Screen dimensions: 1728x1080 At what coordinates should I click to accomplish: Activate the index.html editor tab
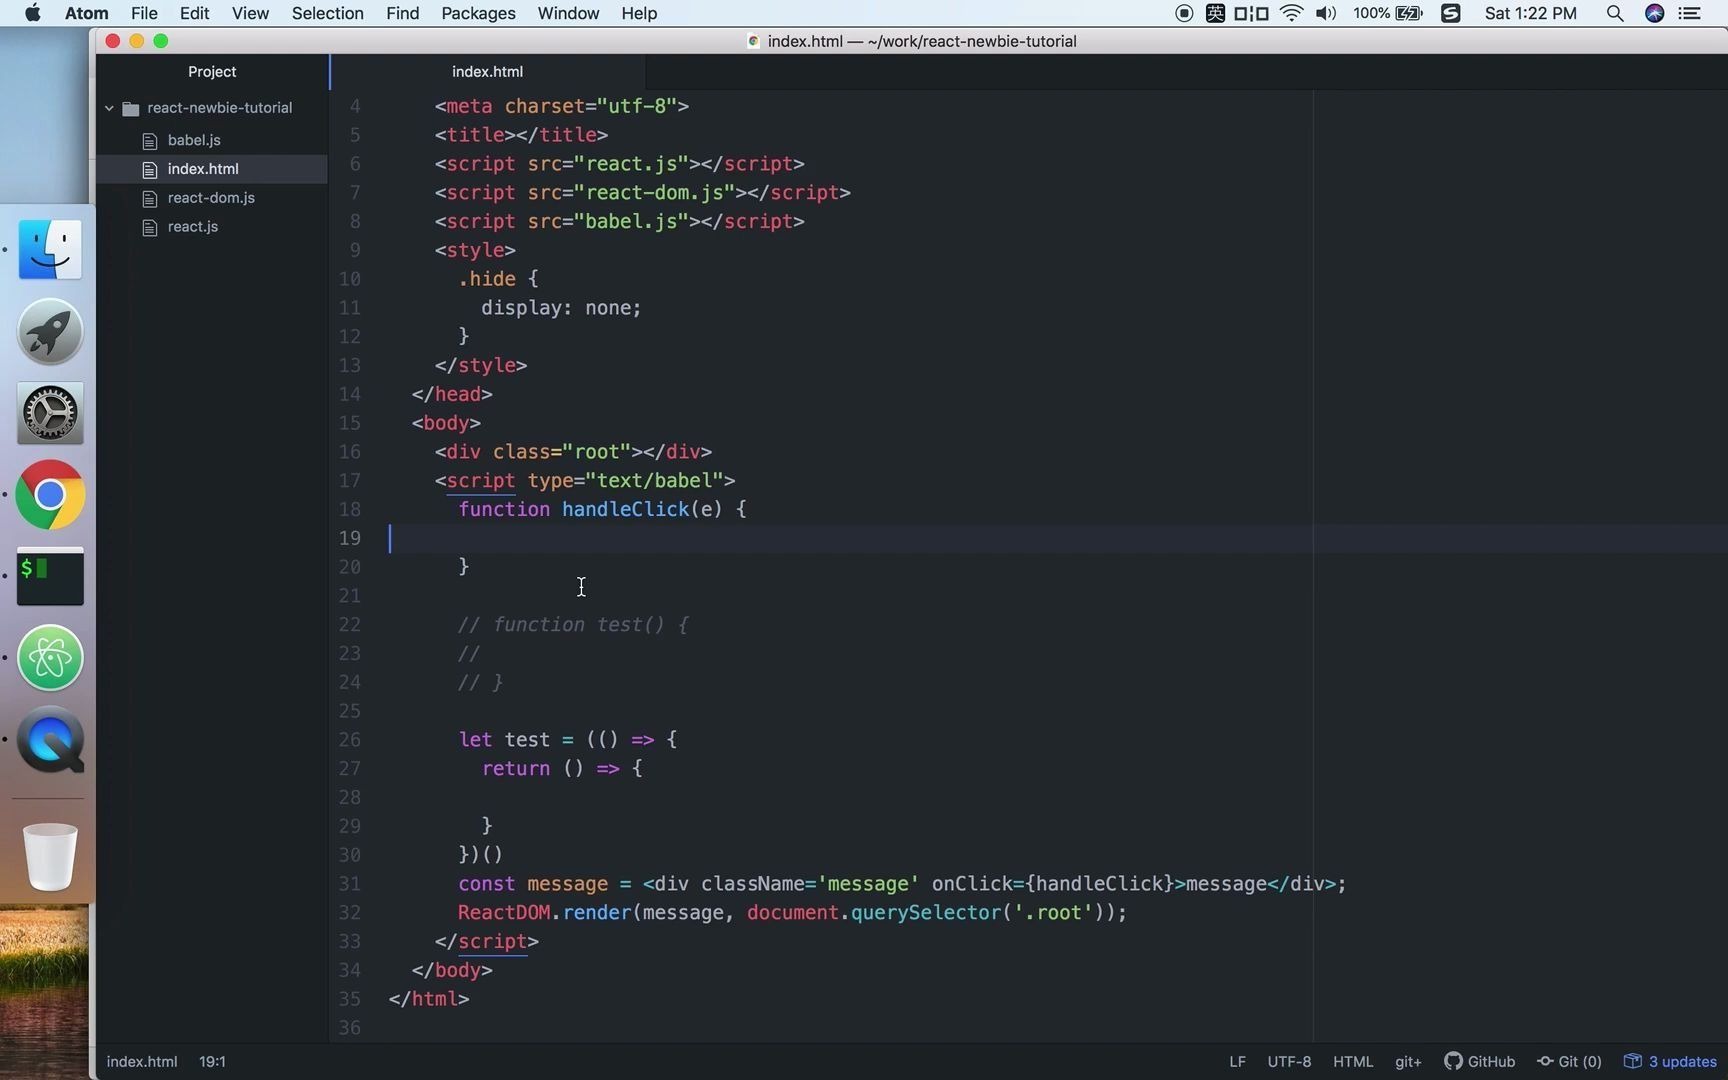(487, 72)
